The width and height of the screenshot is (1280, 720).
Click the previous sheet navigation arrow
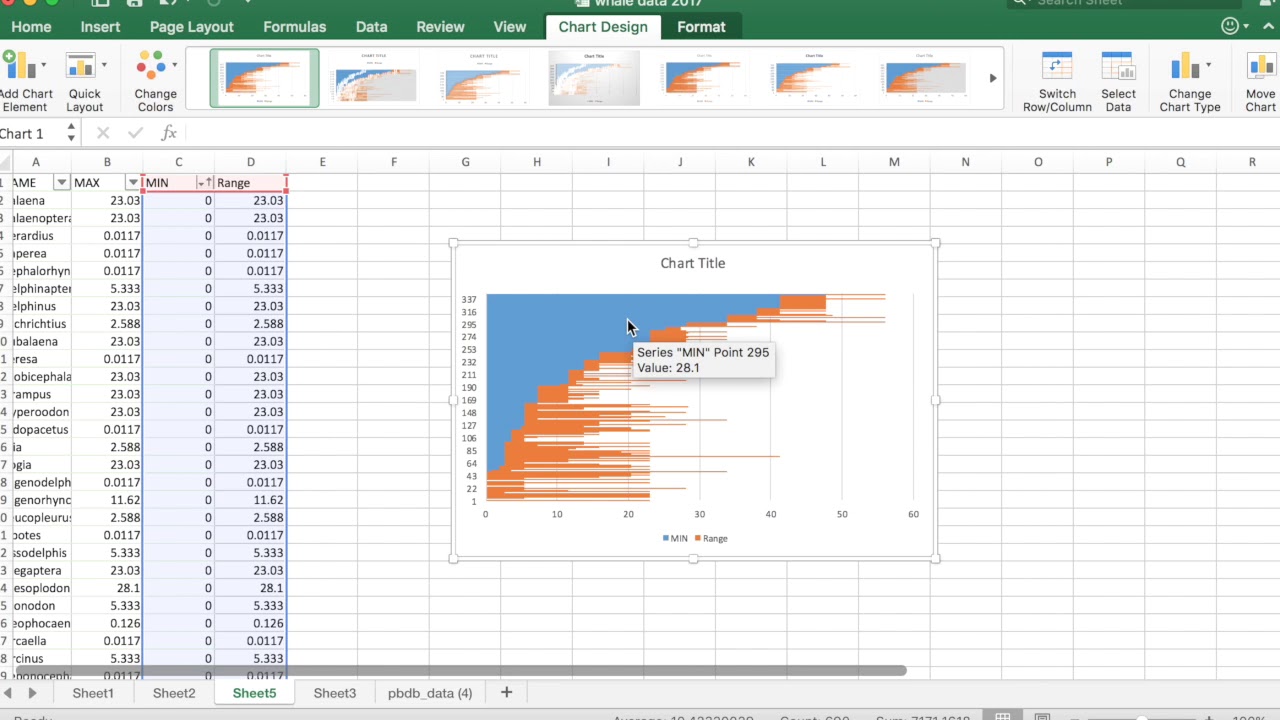pos(8,693)
